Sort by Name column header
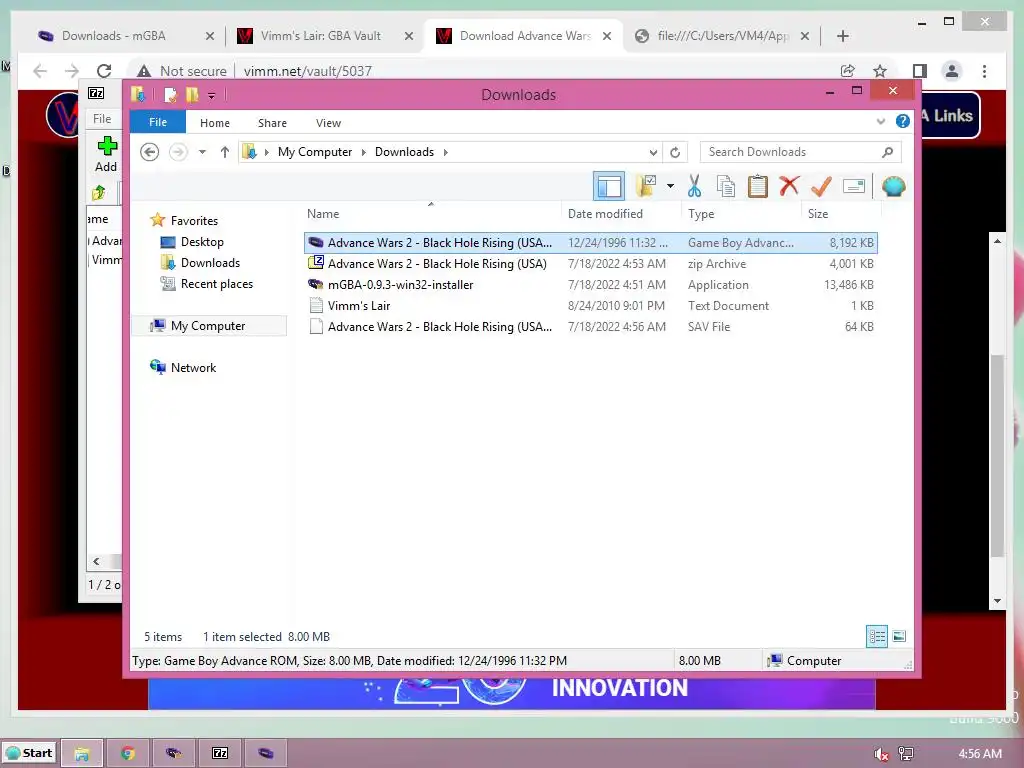This screenshot has width=1024, height=768. point(323,214)
